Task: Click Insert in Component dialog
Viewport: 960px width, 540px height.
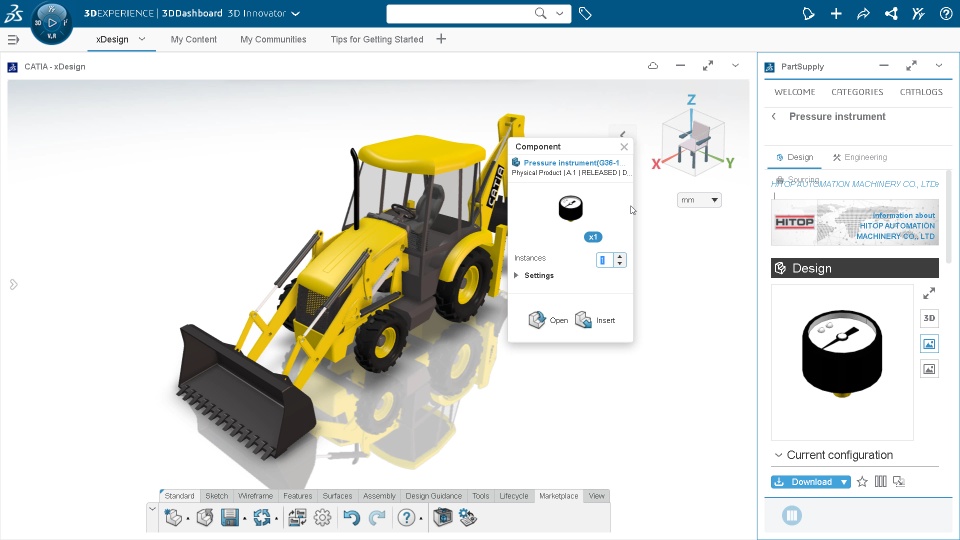Action: (x=595, y=320)
